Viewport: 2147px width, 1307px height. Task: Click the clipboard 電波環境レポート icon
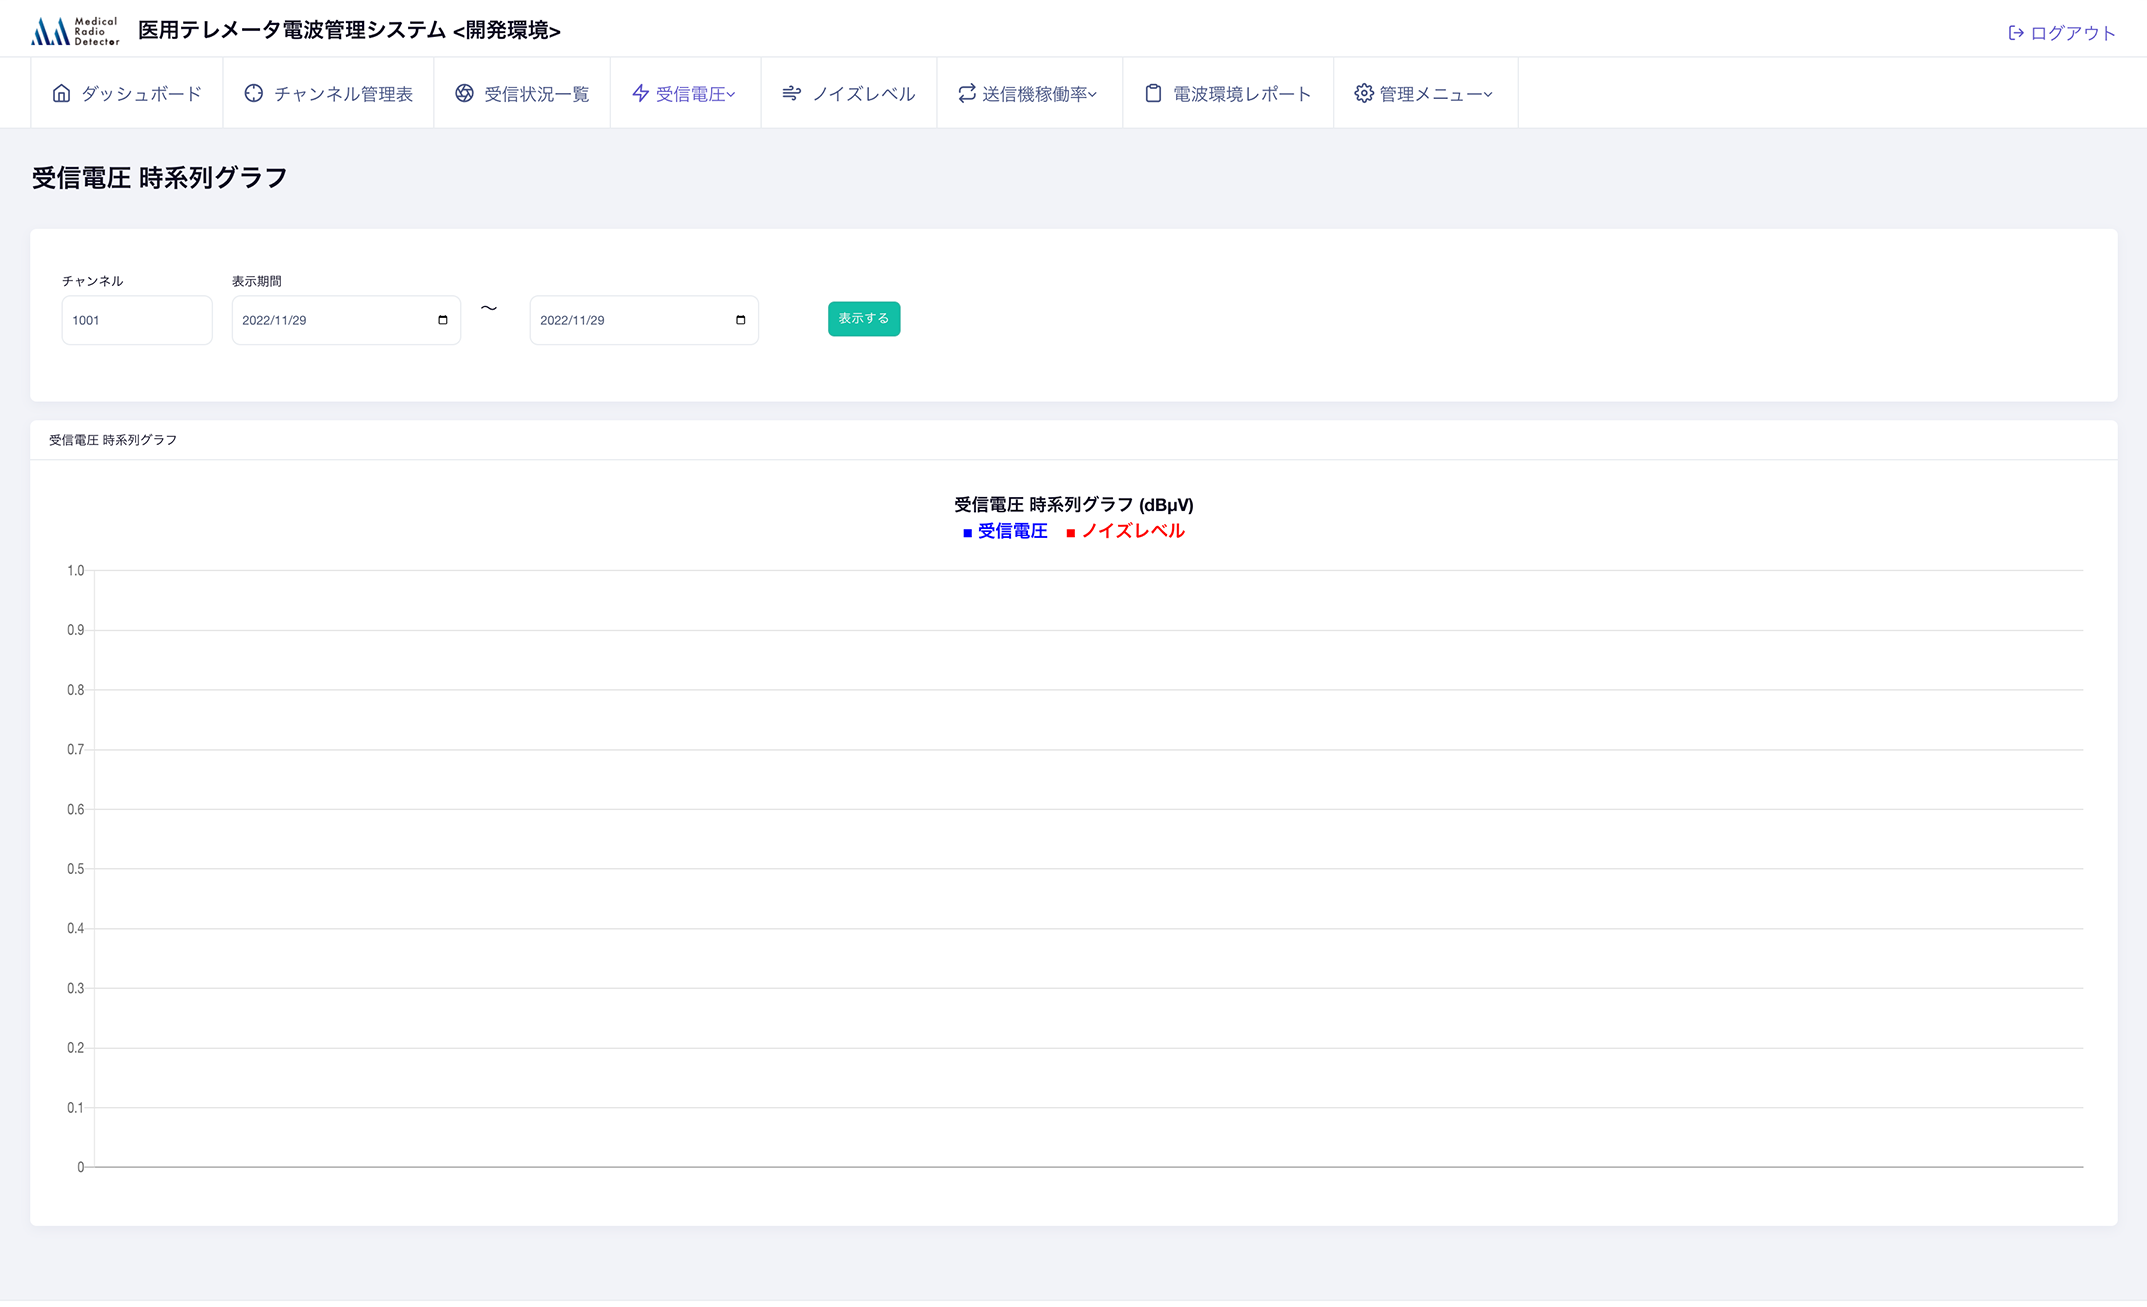point(1153,93)
